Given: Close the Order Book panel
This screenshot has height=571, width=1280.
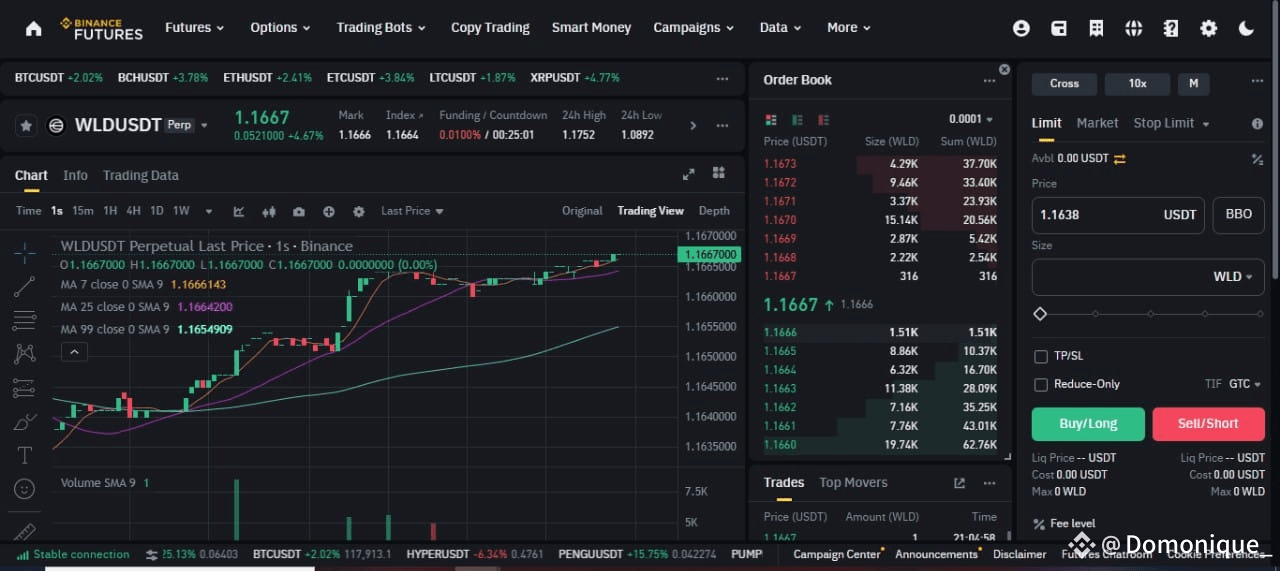Looking at the screenshot, I should coord(1004,70).
